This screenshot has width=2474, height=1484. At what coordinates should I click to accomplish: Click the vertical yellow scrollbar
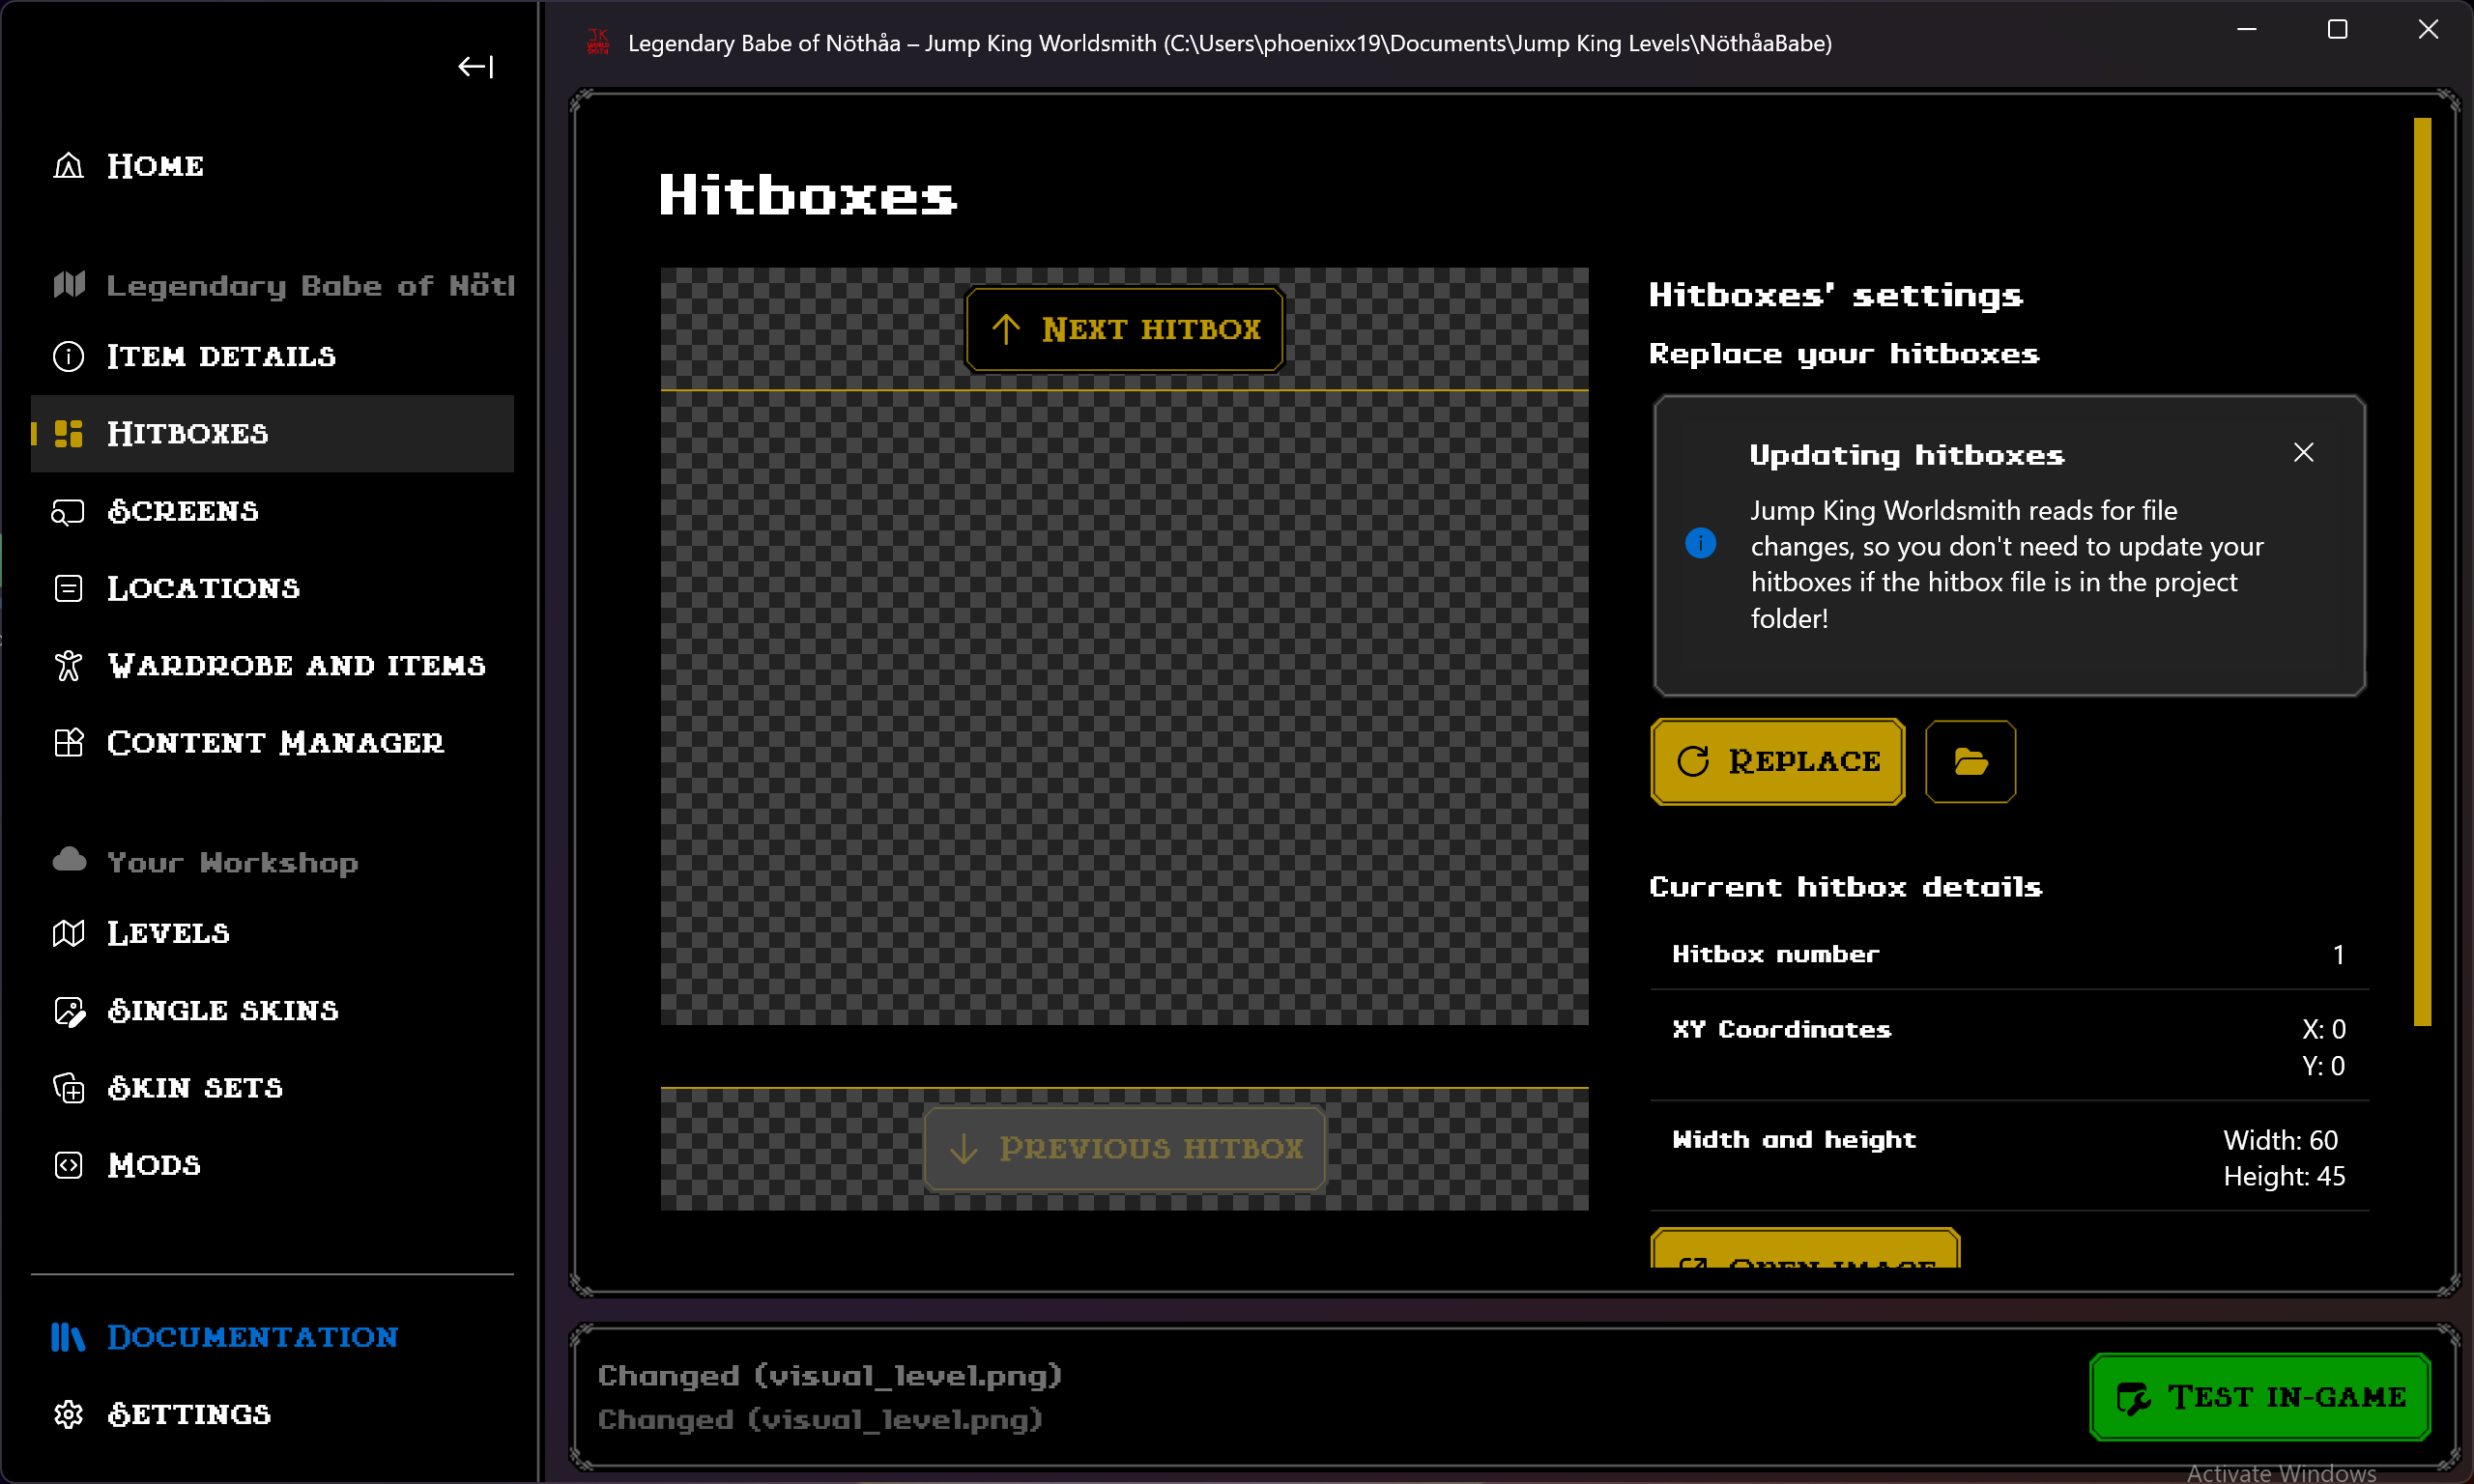pos(2422,571)
